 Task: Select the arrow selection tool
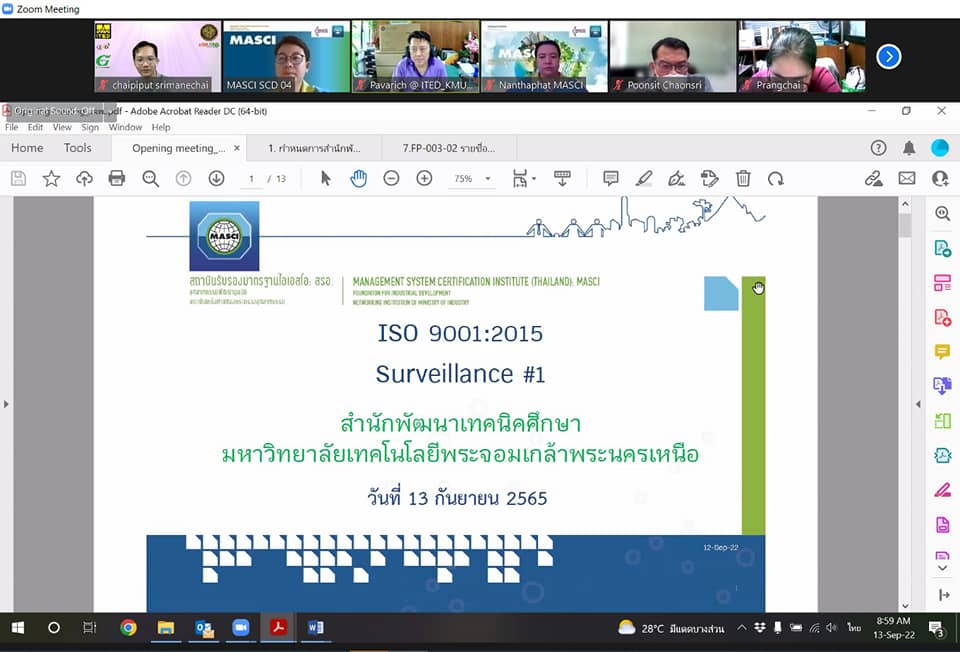(x=326, y=179)
